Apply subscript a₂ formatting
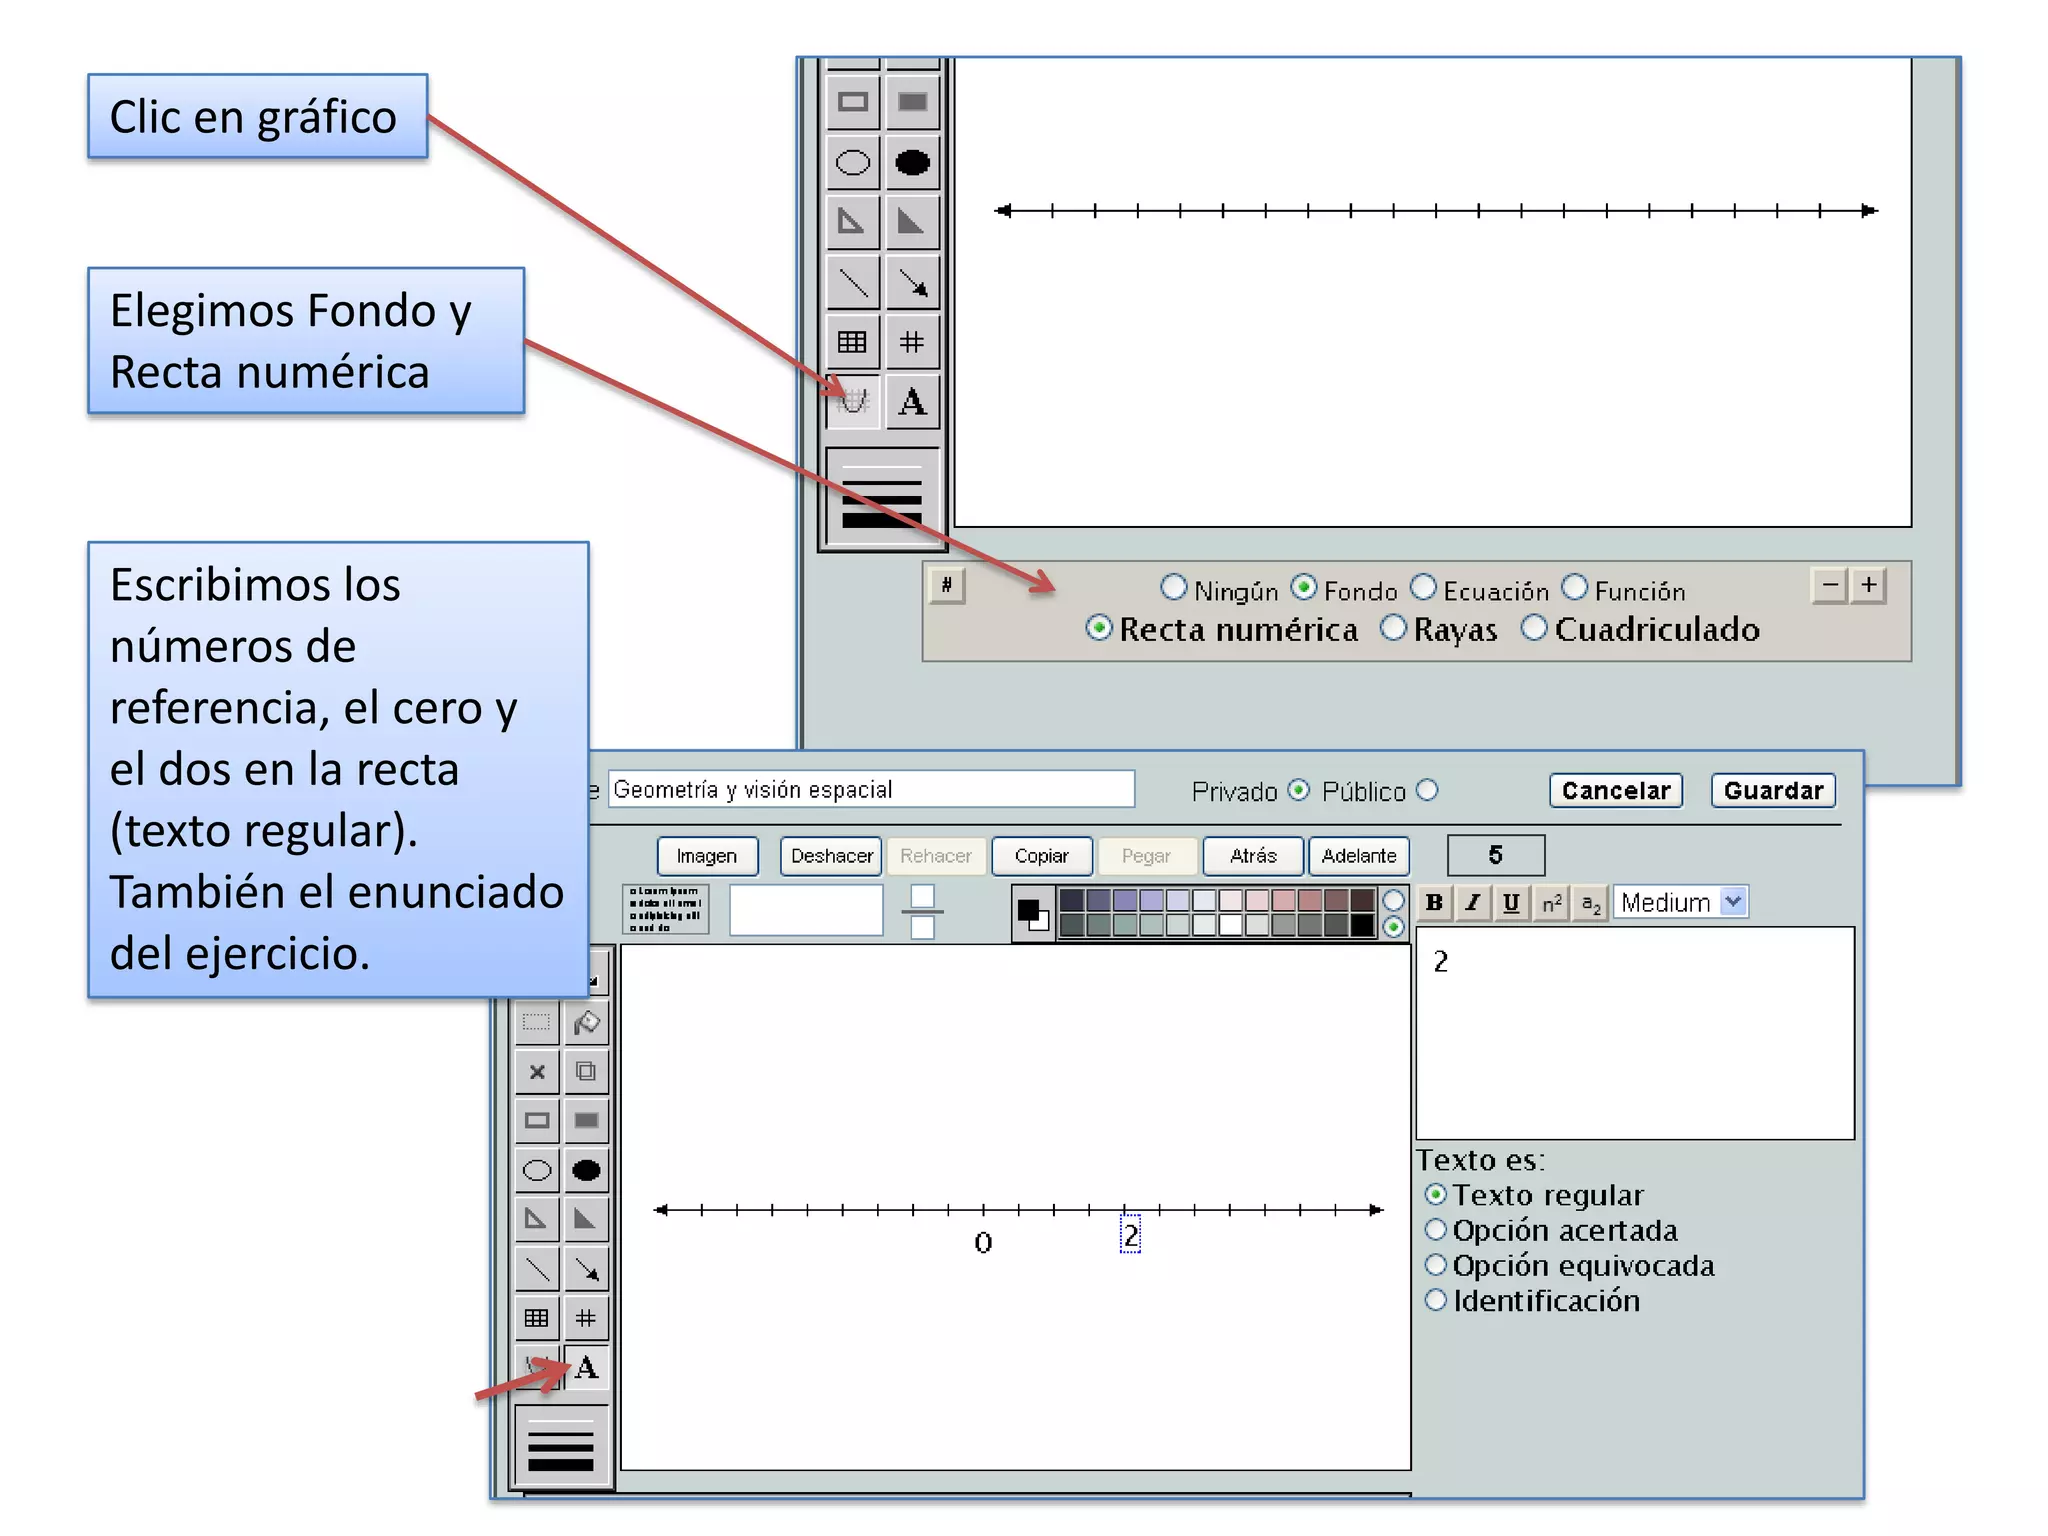 1590,902
